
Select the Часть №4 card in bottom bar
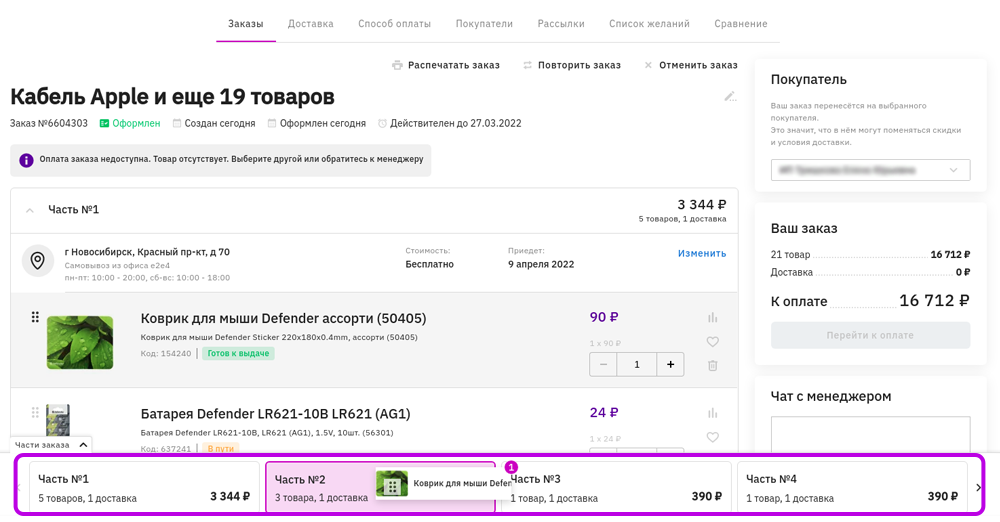[x=852, y=488]
